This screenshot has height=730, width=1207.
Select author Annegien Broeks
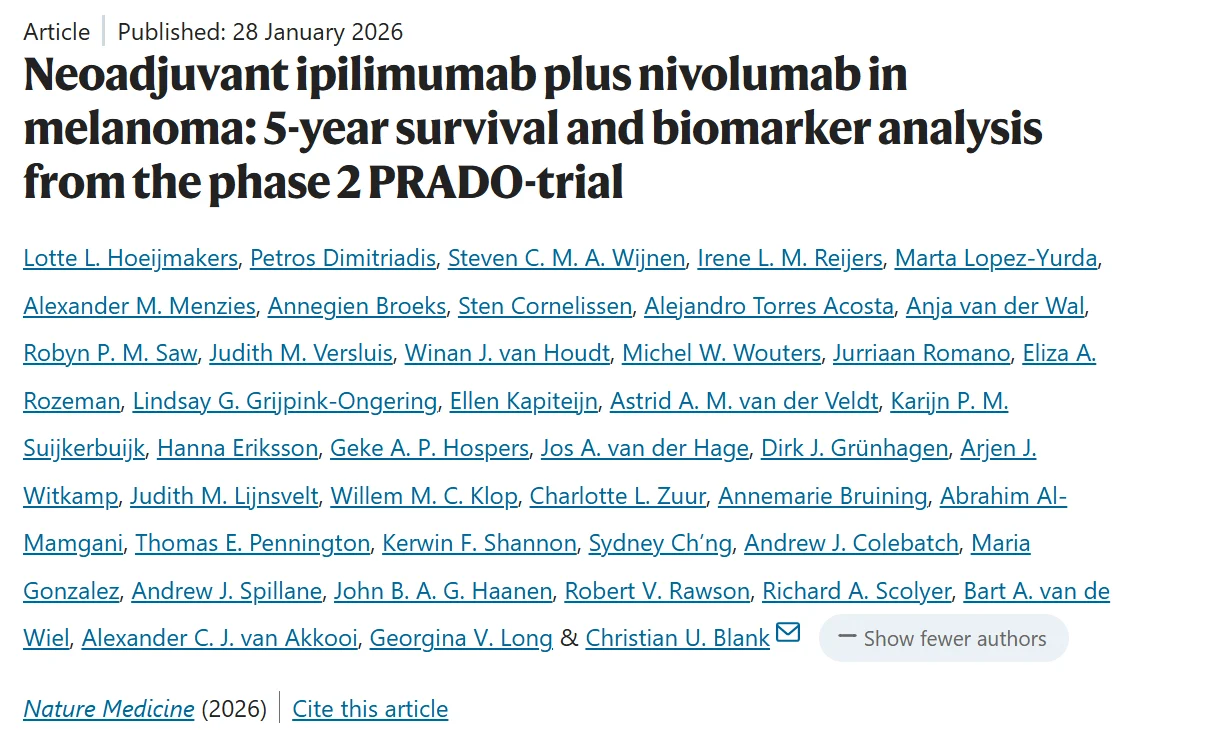(x=357, y=306)
